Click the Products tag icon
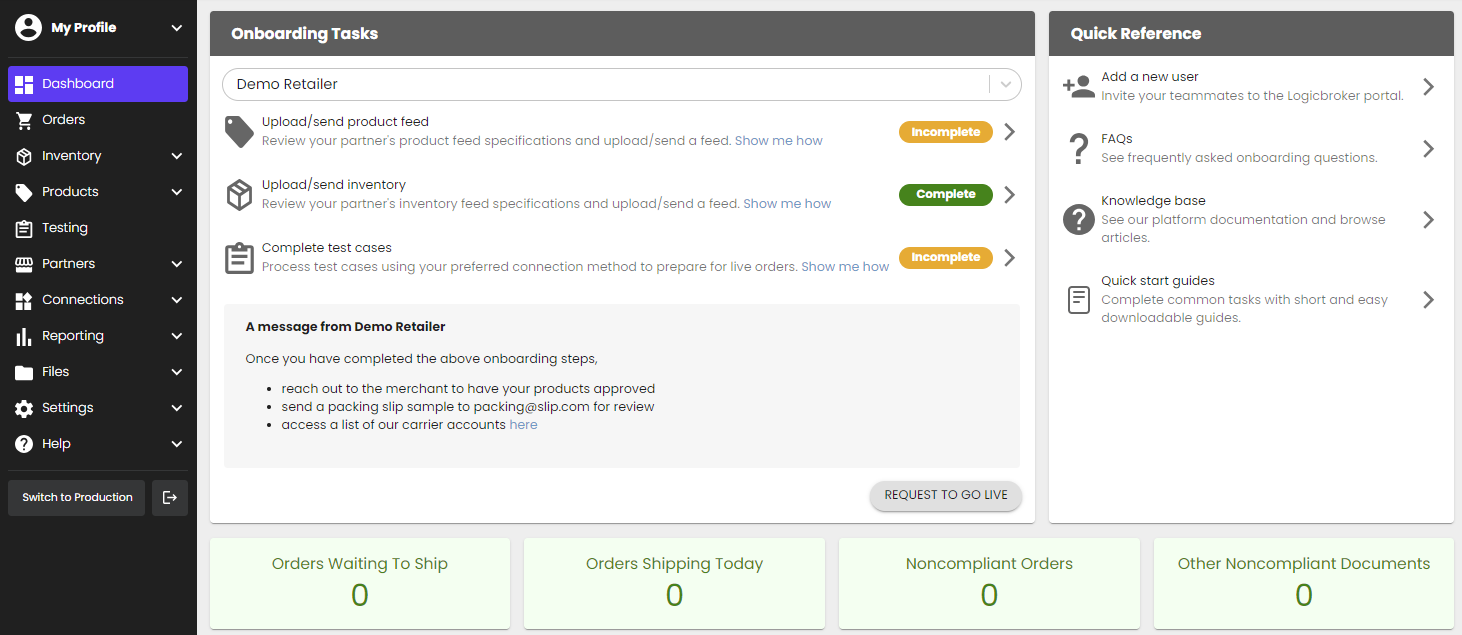The image size is (1462, 635). [x=25, y=191]
